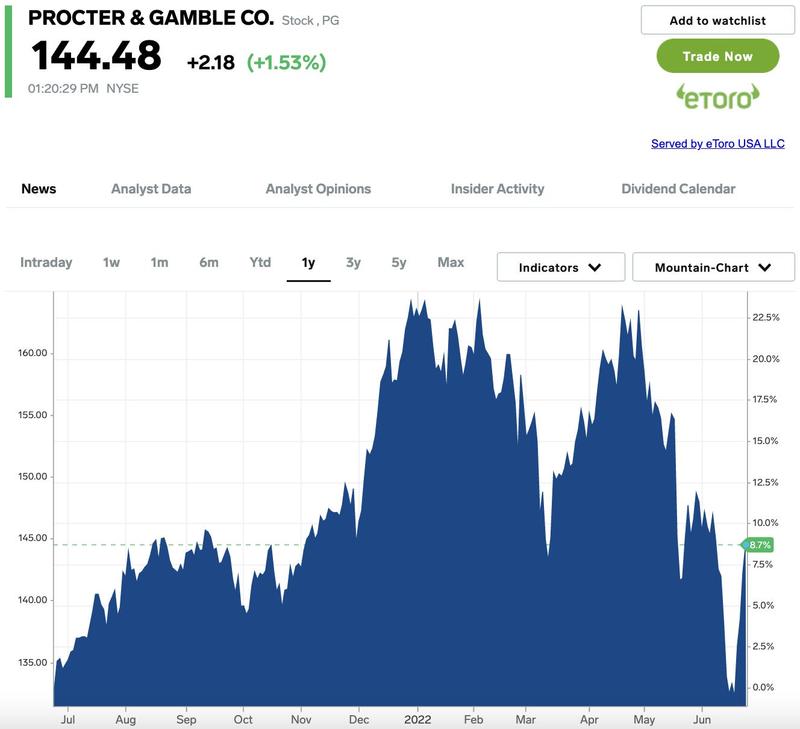Show the 5y chart period

[x=399, y=263]
